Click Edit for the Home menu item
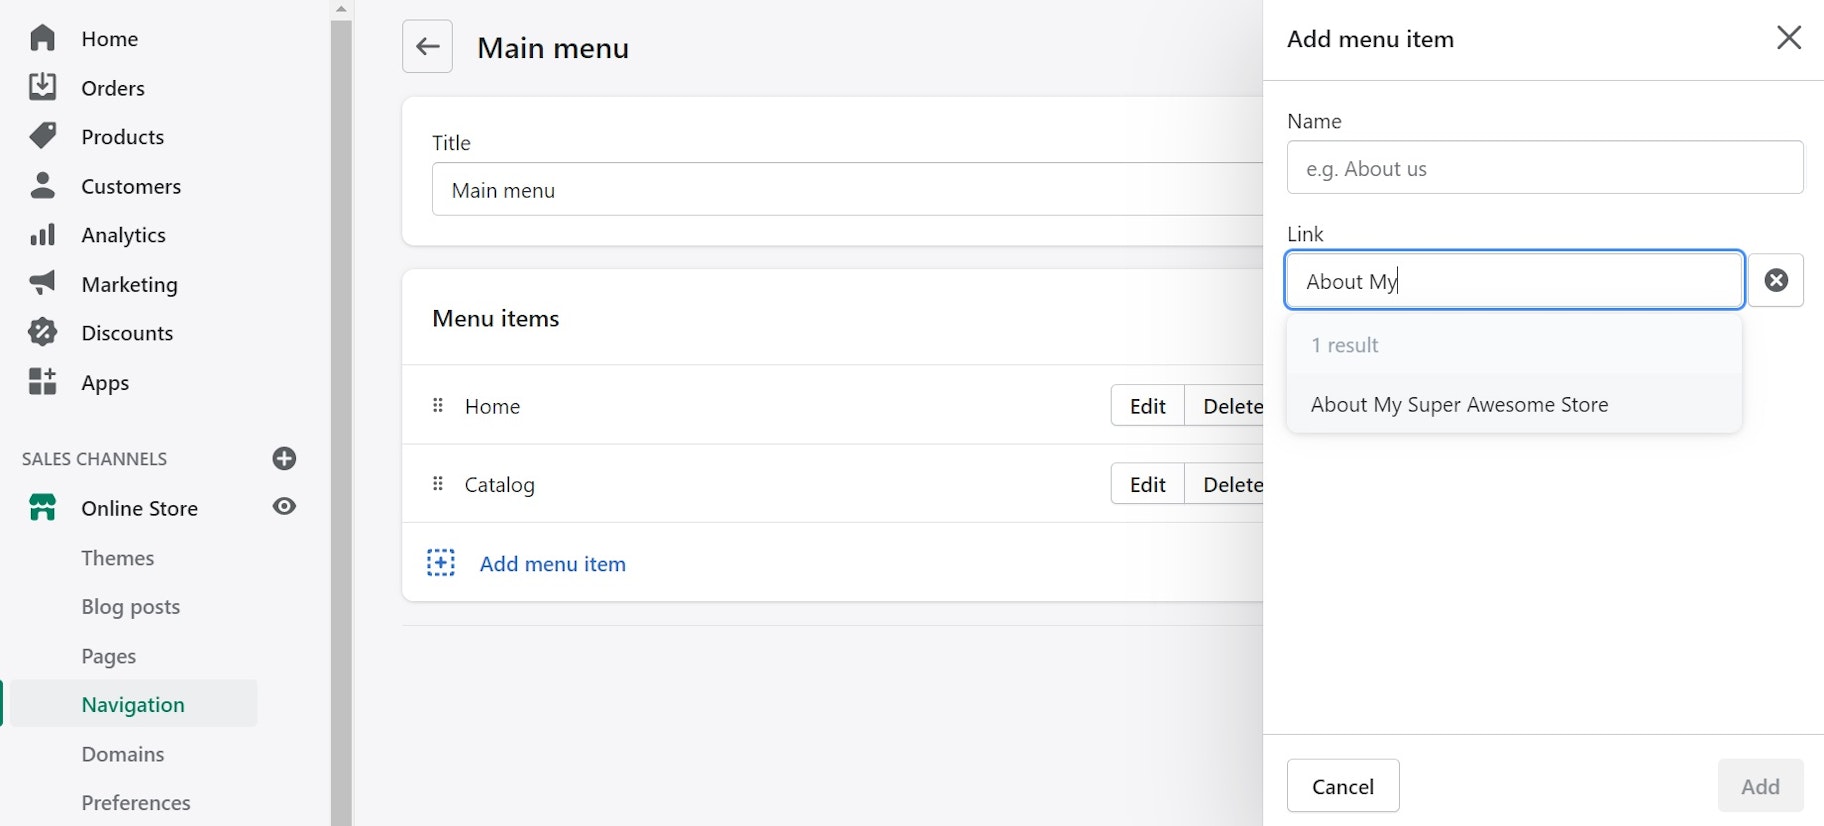 coord(1147,406)
